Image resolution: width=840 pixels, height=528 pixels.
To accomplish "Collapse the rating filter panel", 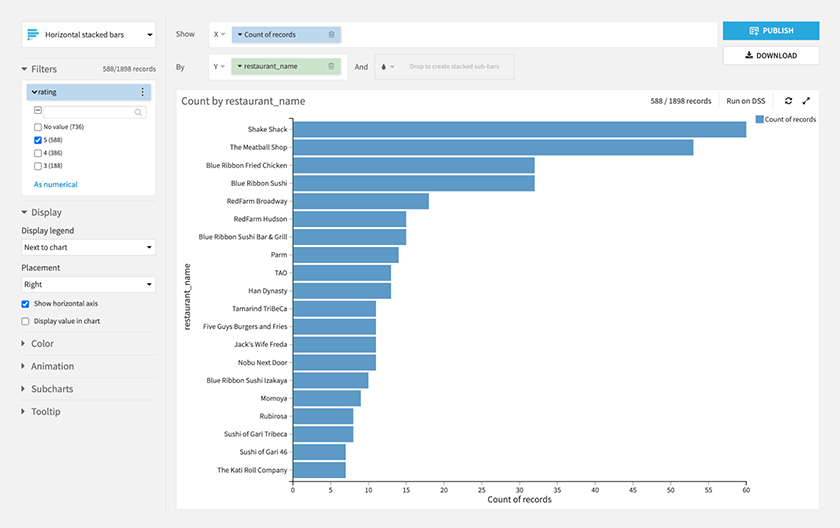I will [x=34, y=92].
